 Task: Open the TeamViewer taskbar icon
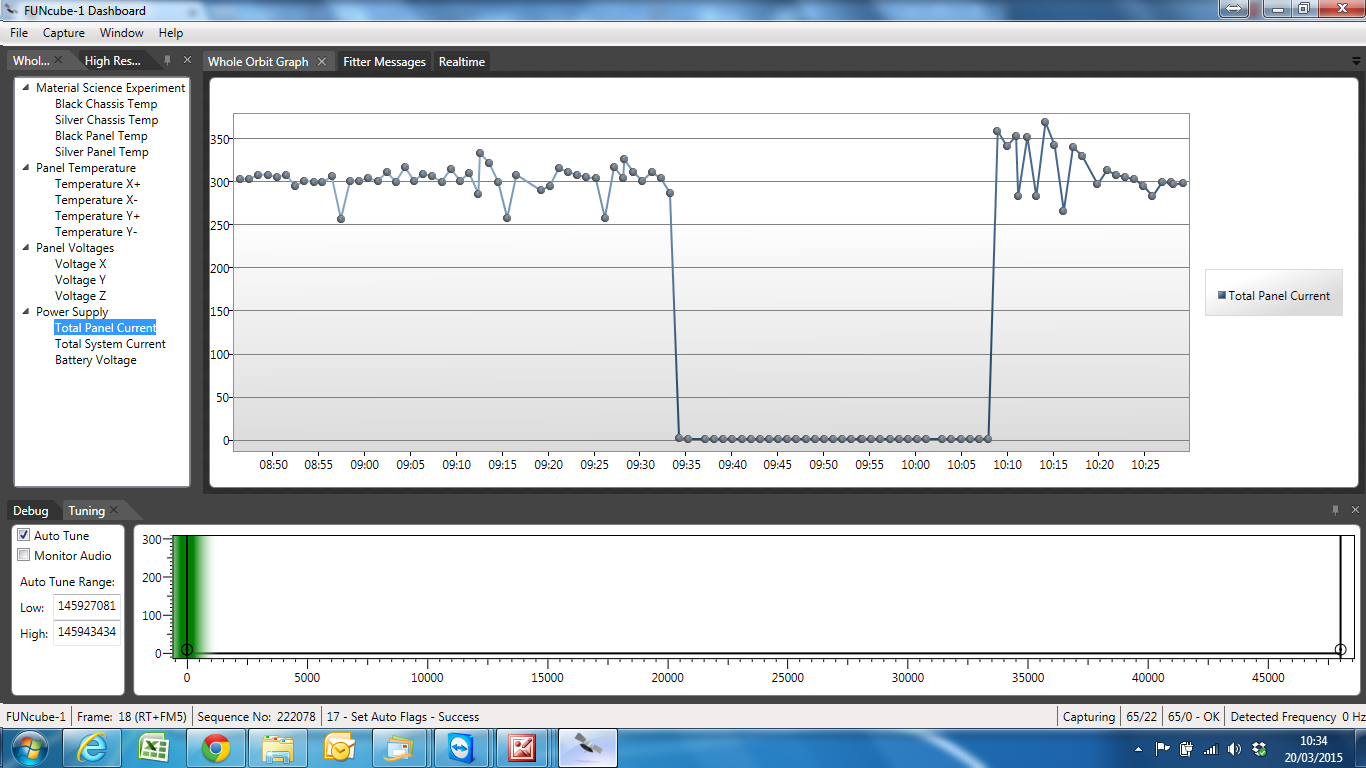462,747
